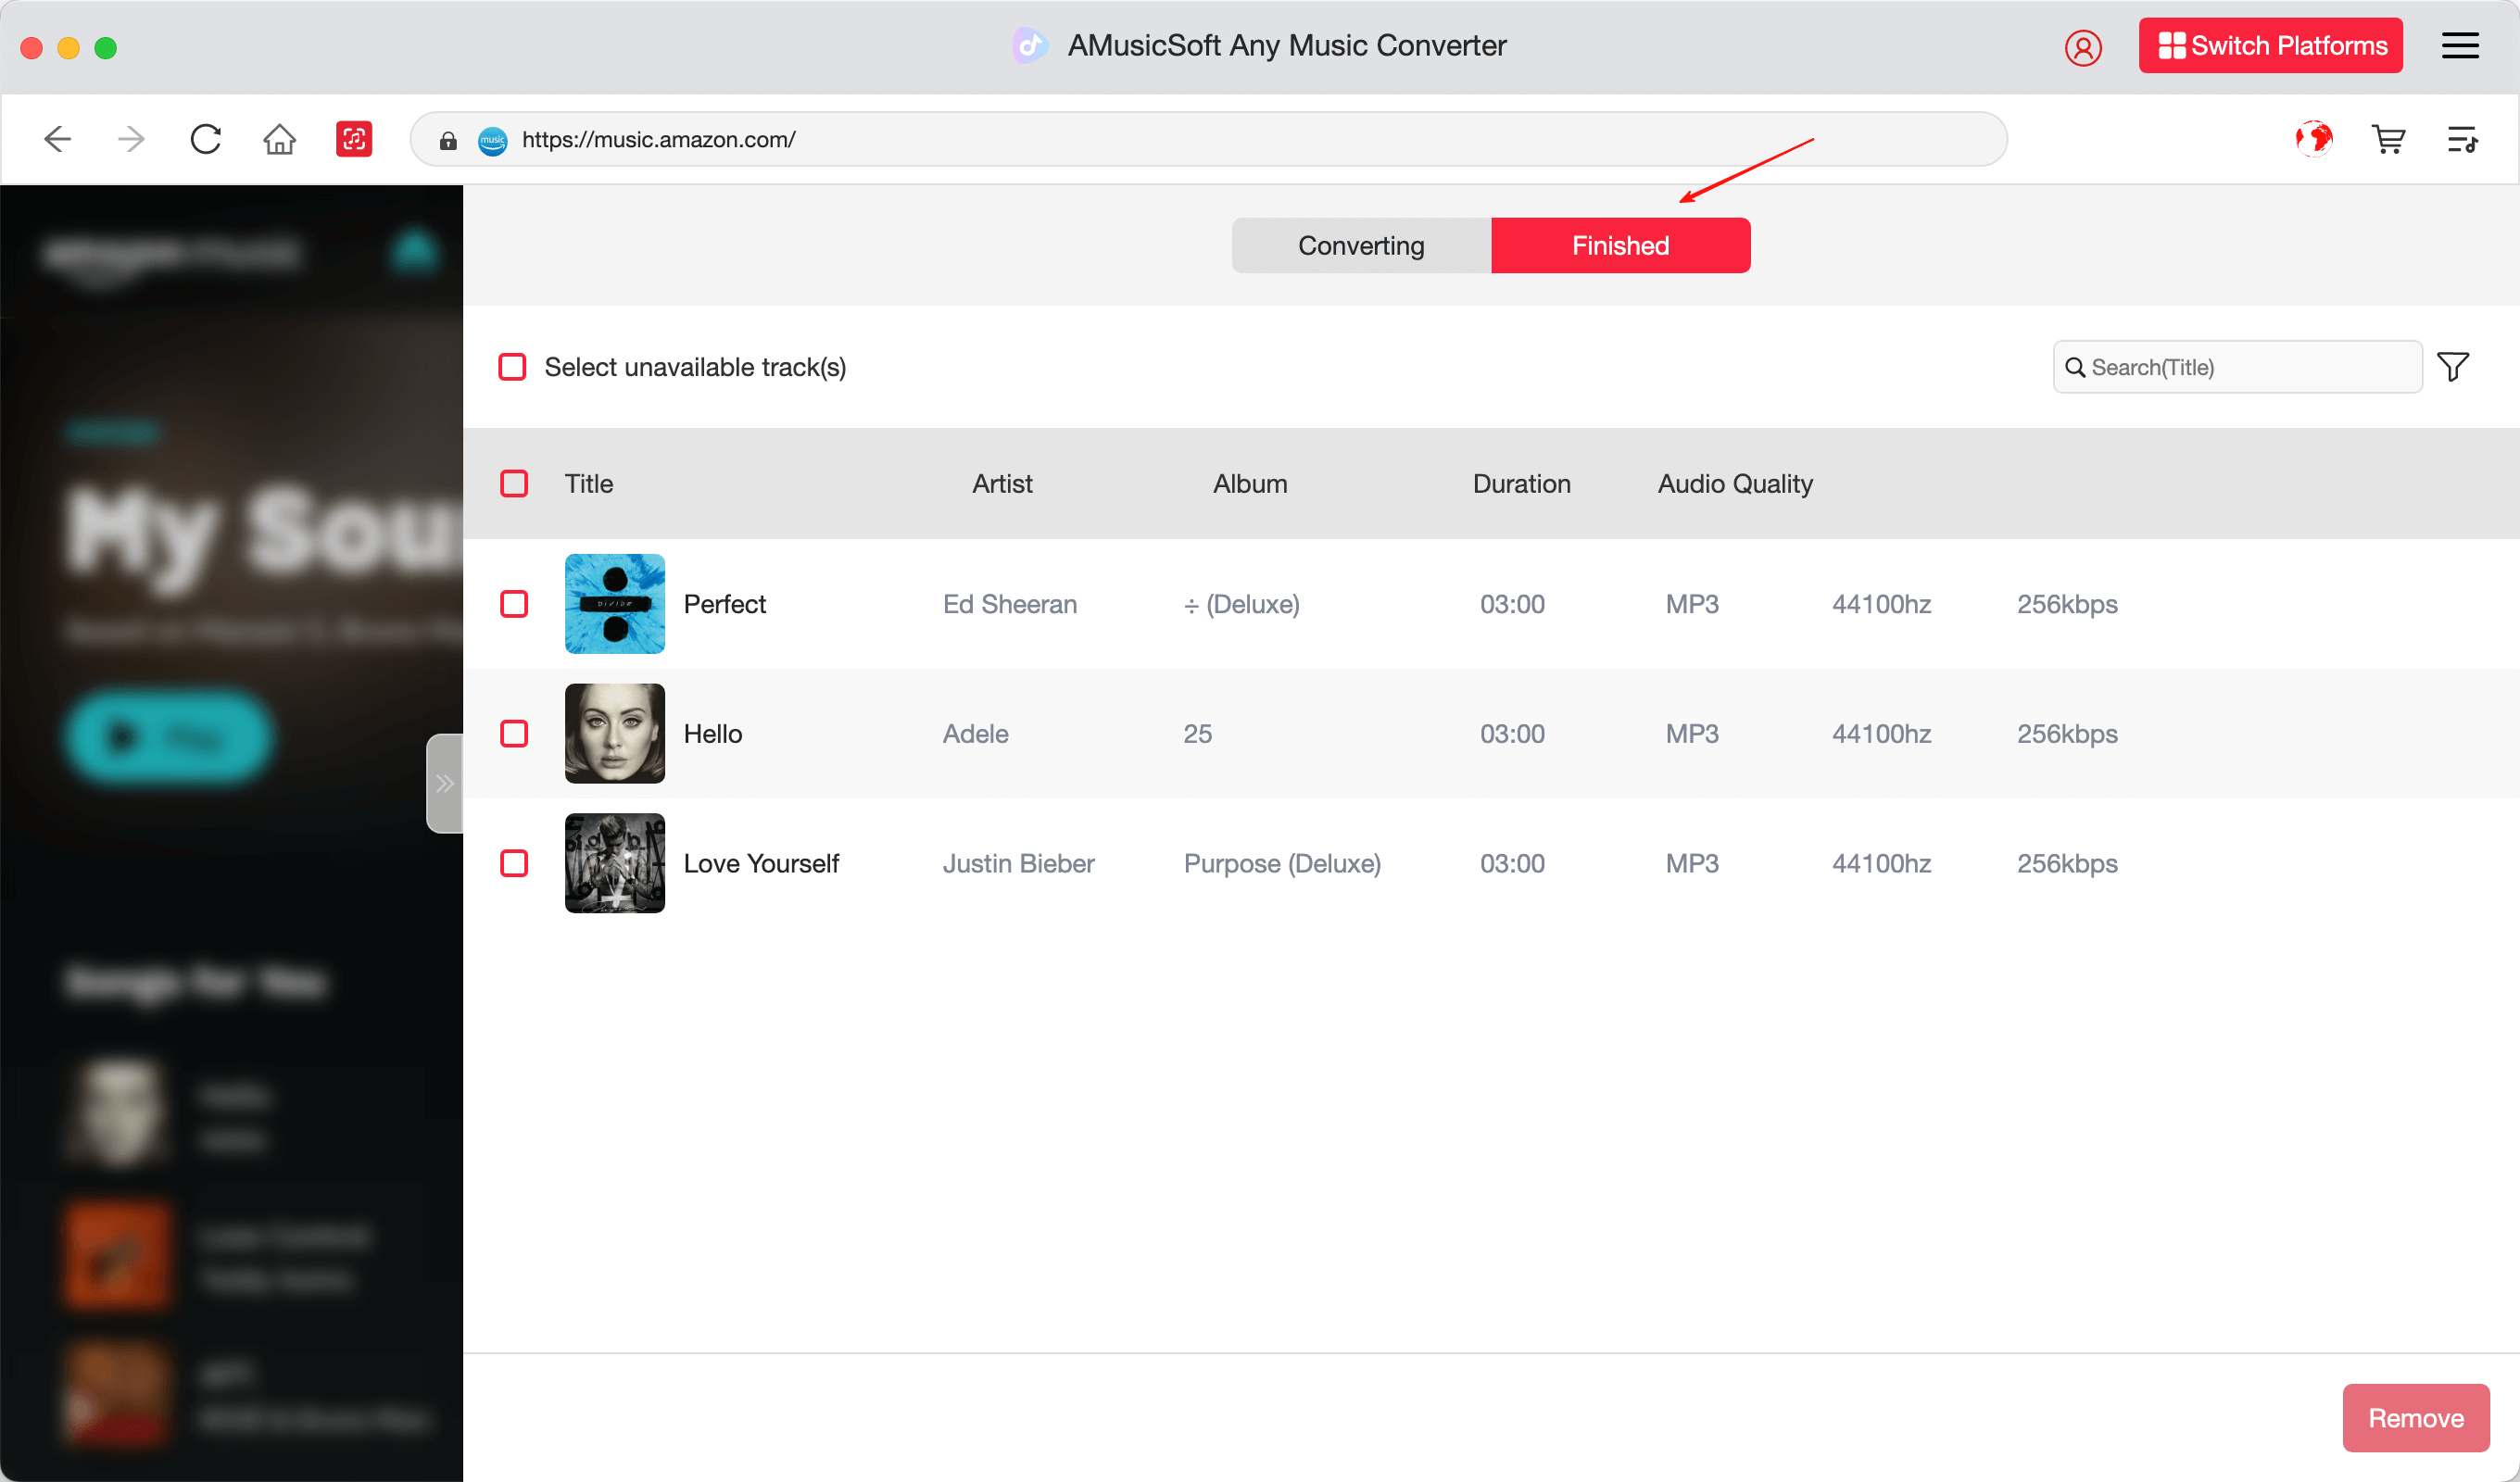Click artist name Adele
The height and width of the screenshot is (1482, 2520).
point(975,734)
